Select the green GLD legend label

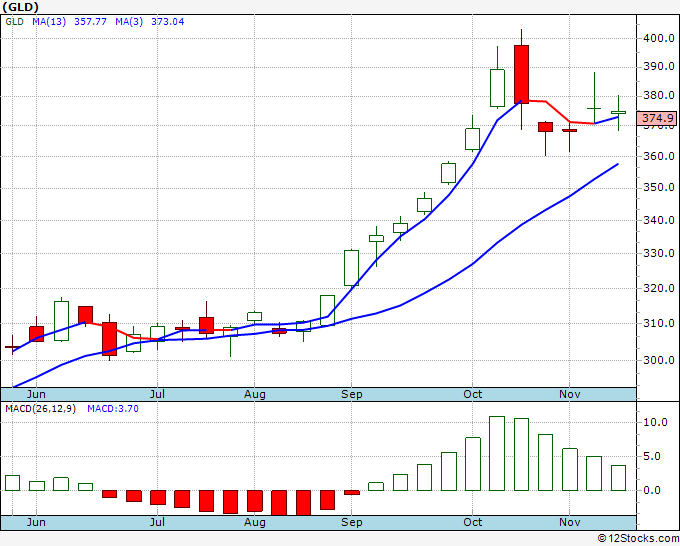point(14,22)
